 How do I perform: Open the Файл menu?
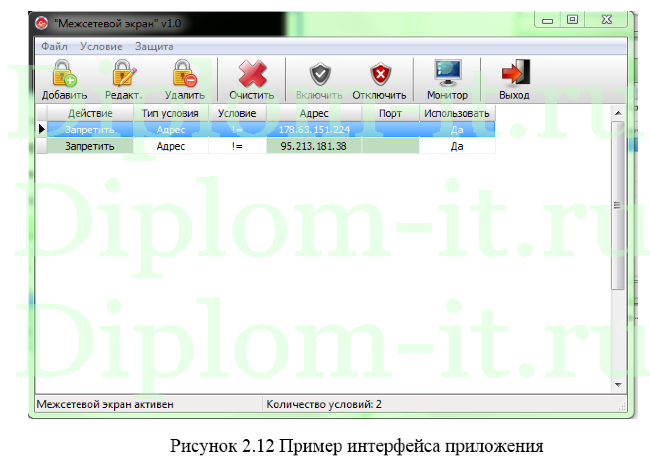coord(54,46)
